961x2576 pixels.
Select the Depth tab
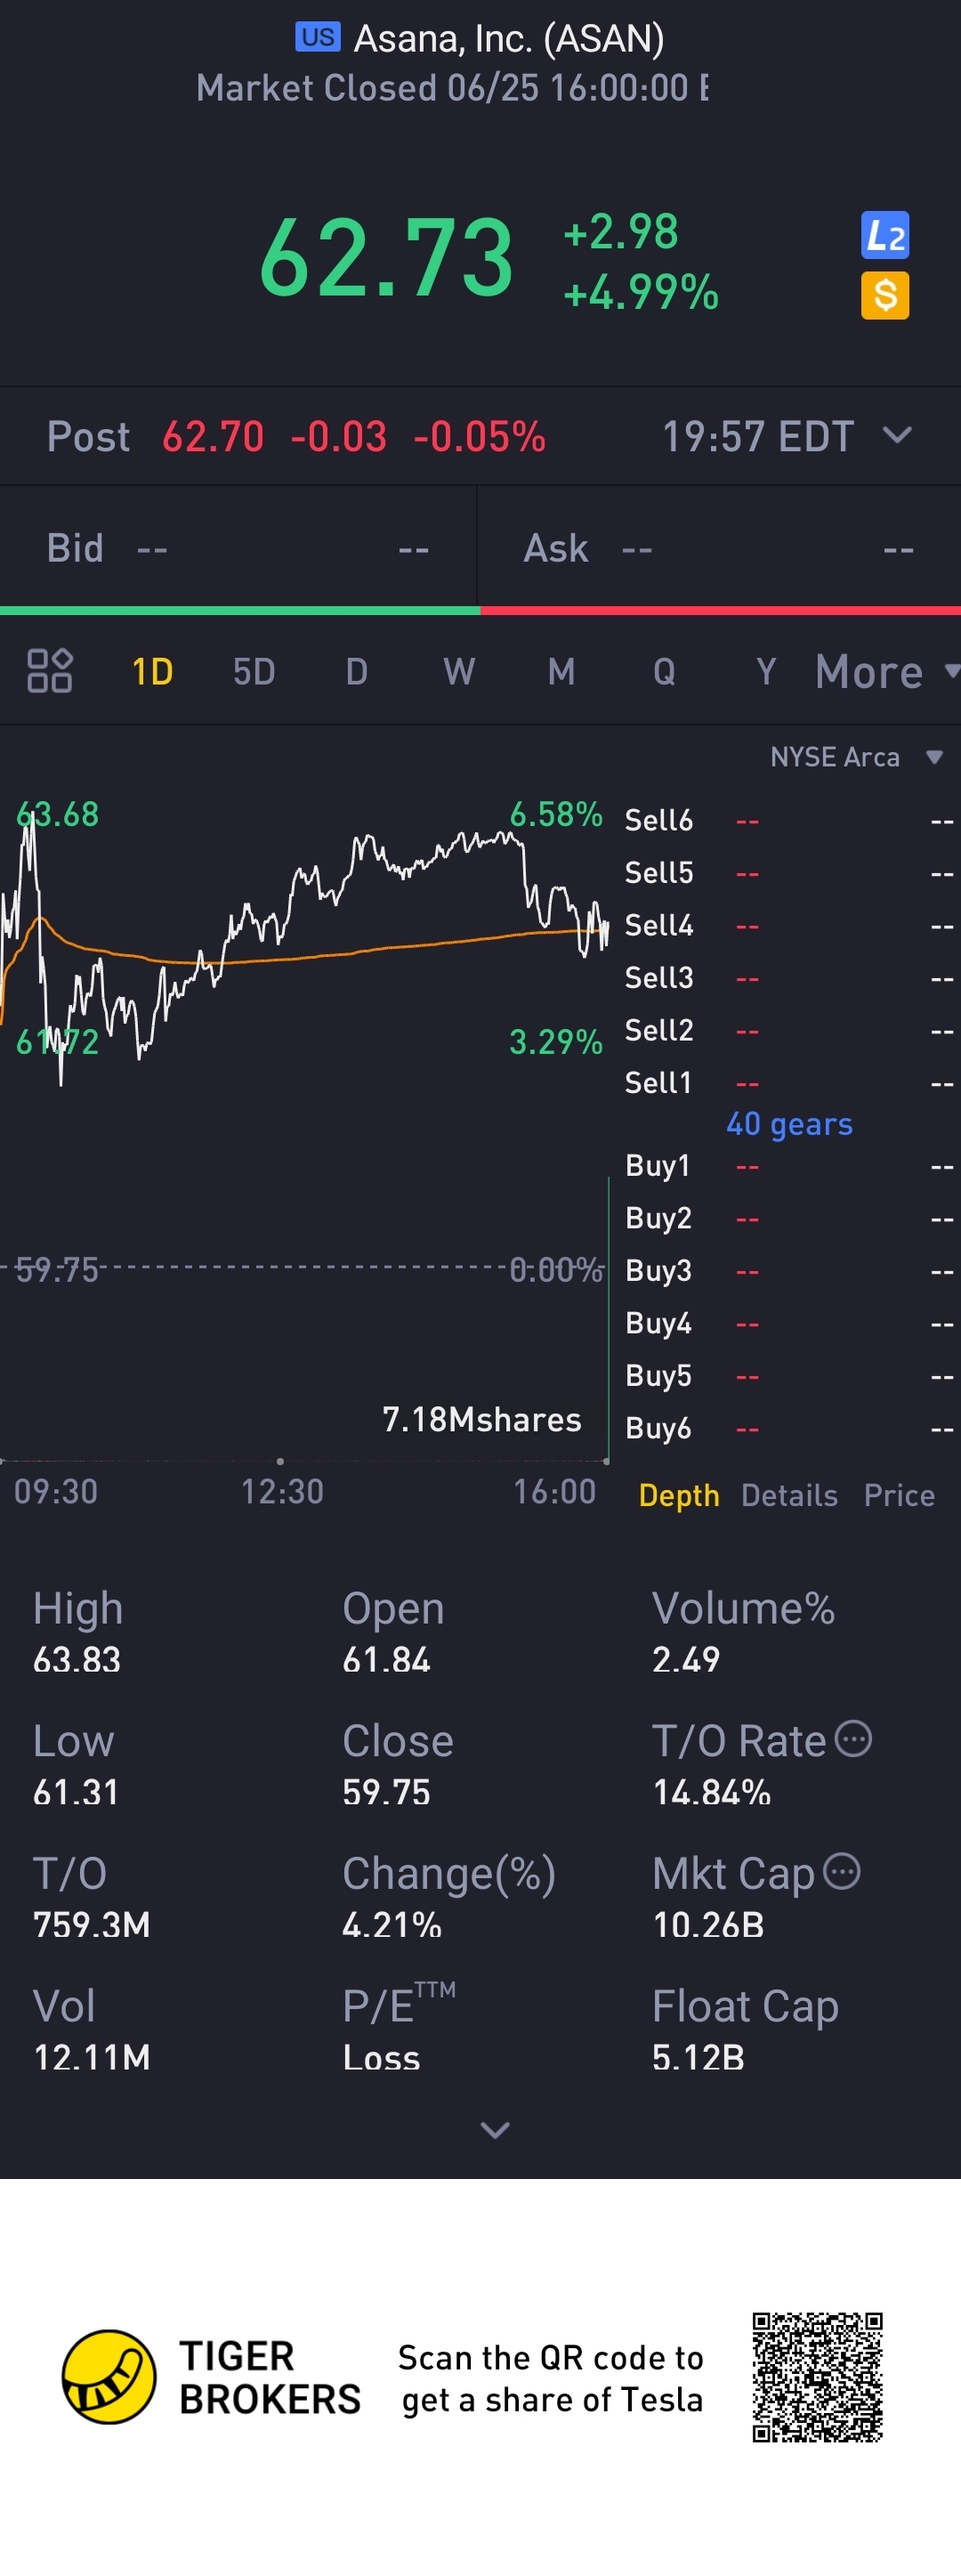679,1495
